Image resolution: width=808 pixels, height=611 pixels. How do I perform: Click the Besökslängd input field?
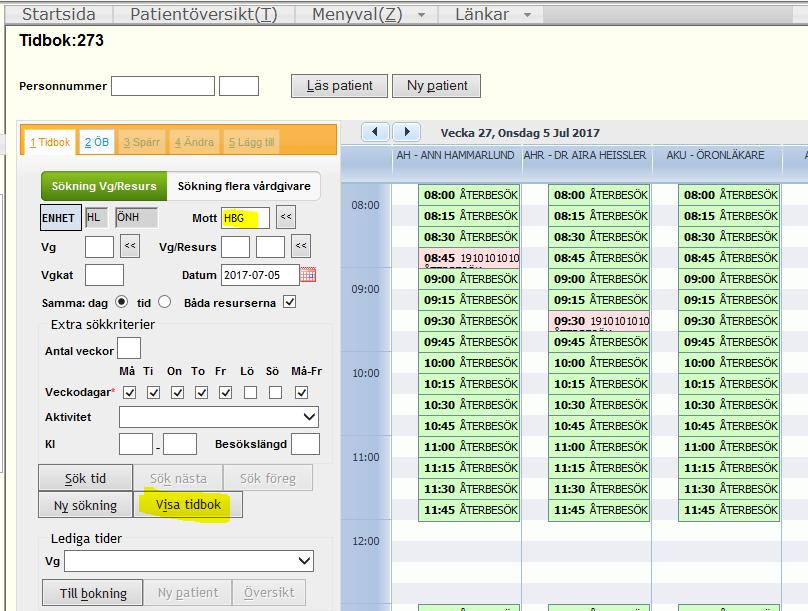(306, 444)
